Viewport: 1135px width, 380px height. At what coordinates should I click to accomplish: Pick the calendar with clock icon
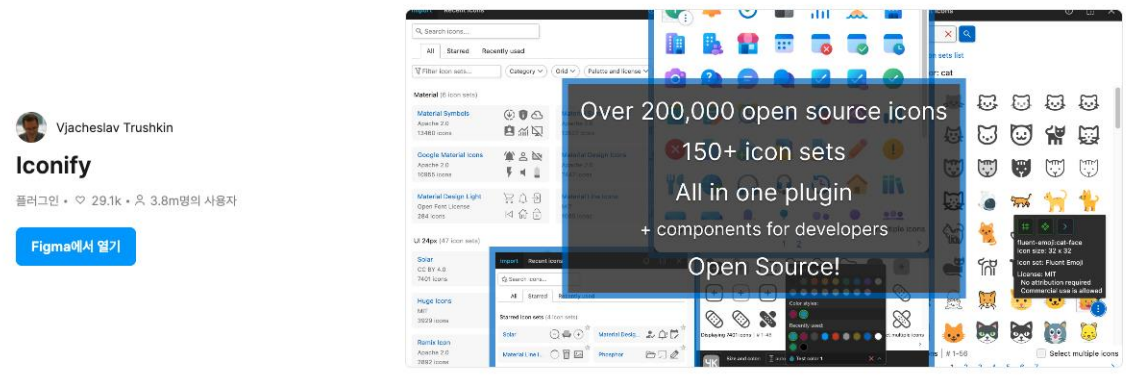pos(893,44)
